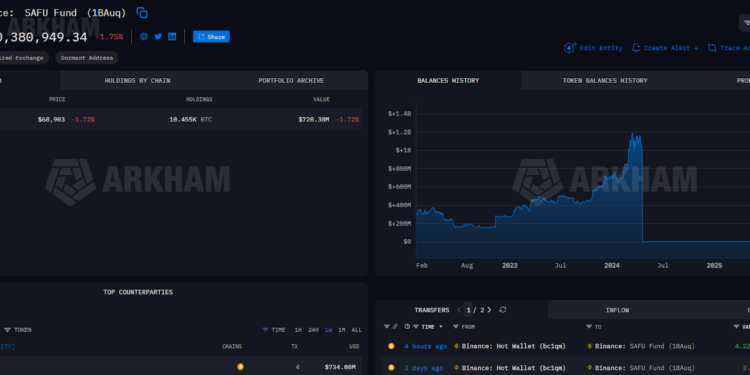Open the '3 days ago' transfer link
The image size is (750, 375).
point(423,368)
